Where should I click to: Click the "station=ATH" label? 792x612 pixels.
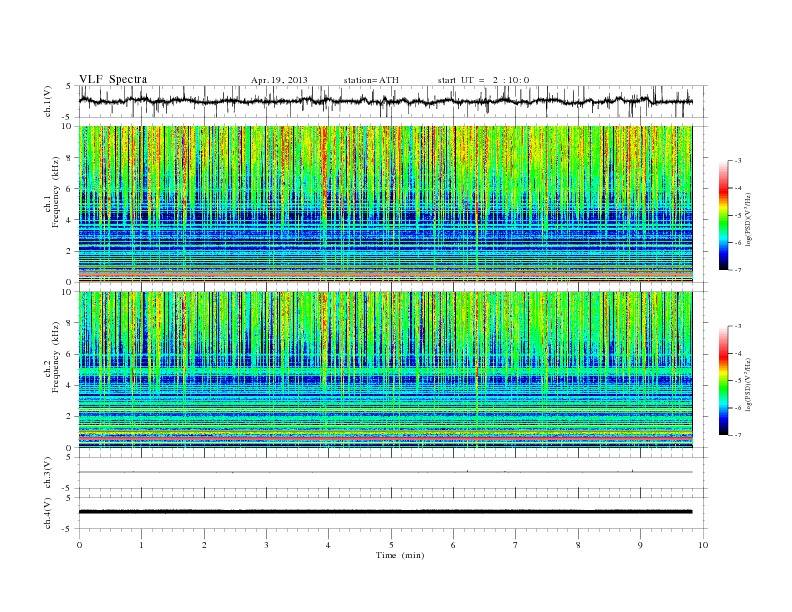click(371, 80)
